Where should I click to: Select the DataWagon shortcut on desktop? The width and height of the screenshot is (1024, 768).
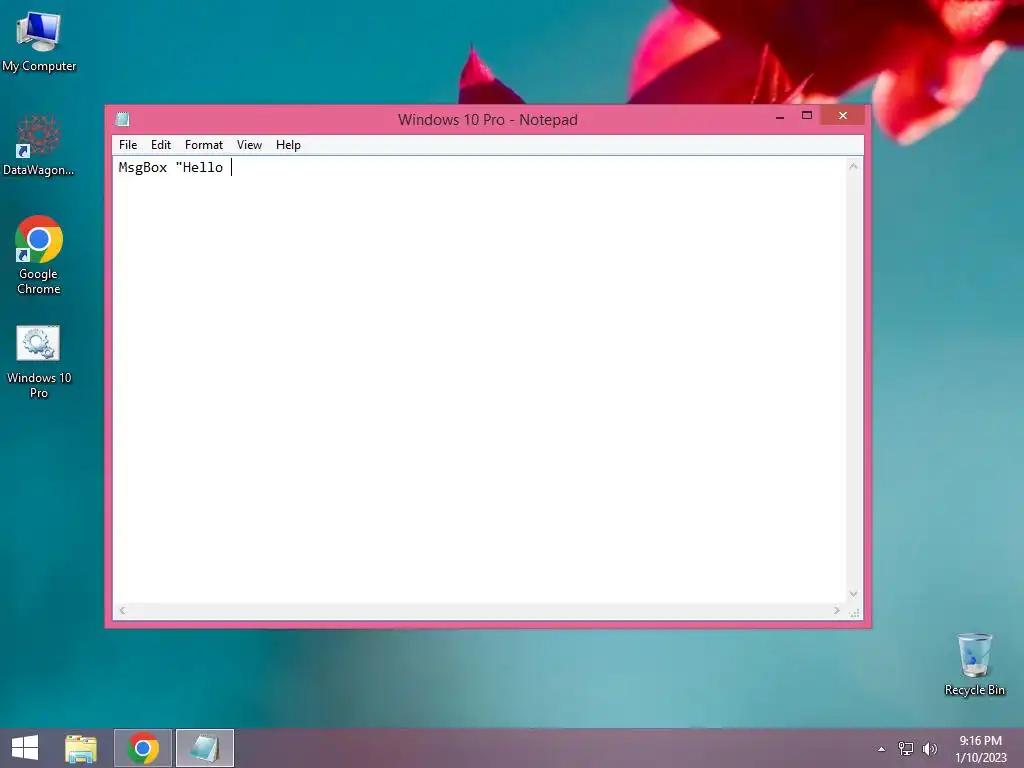coord(39,145)
